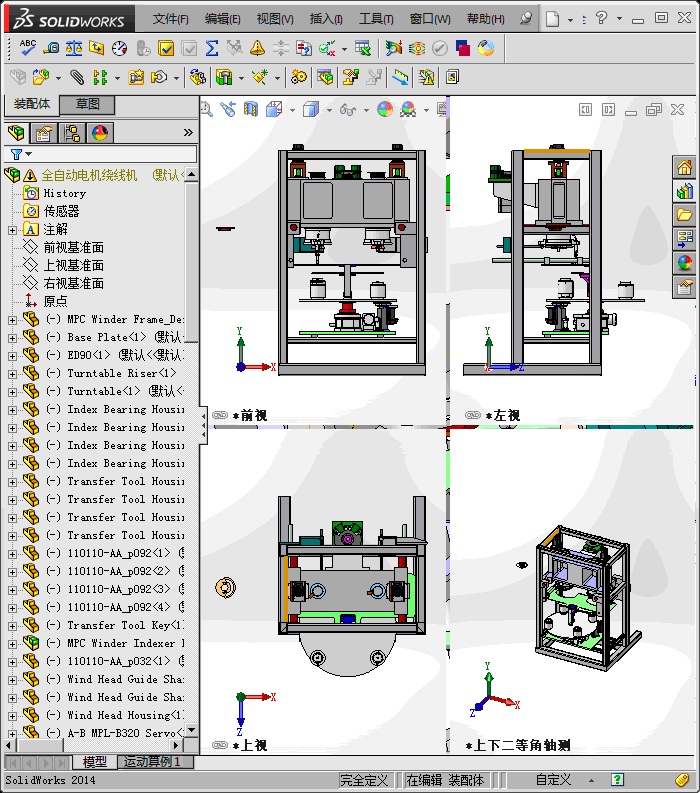Switch to the 草图 tab
700x793 pixels.
pyautogui.click(x=88, y=104)
